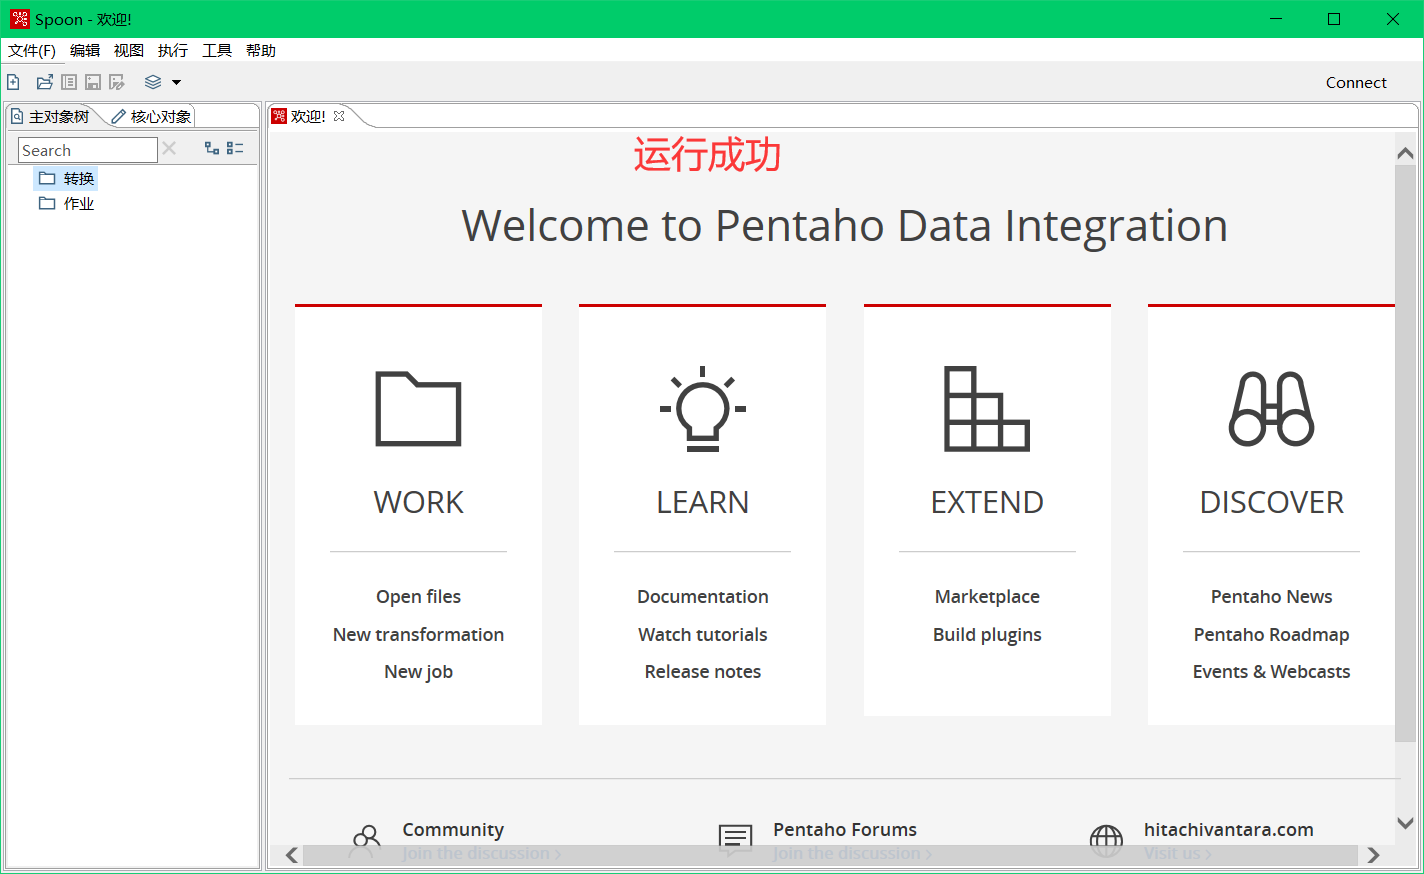Click the New transformation link

click(x=418, y=634)
